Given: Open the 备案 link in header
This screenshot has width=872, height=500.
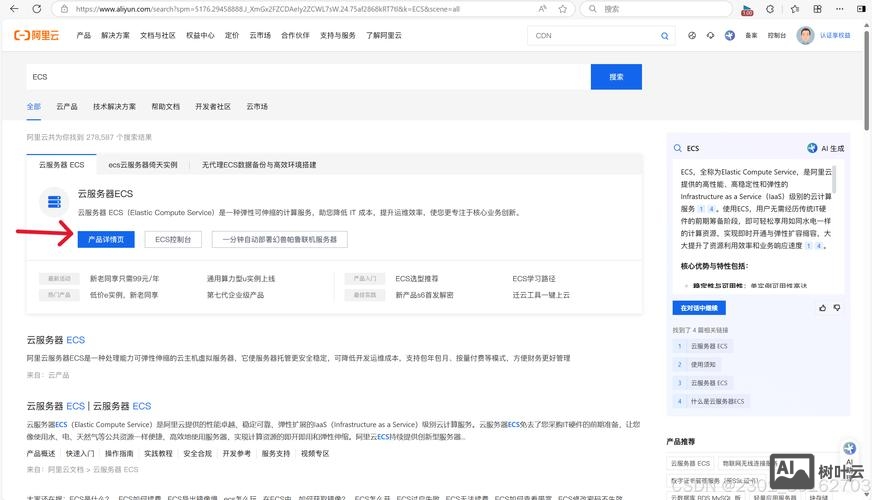Looking at the screenshot, I should coord(751,36).
